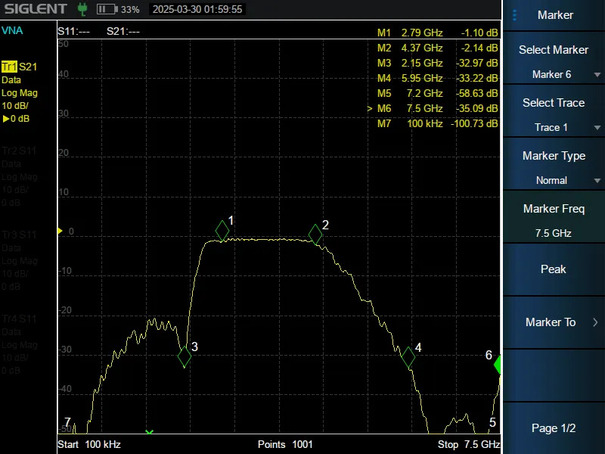The height and width of the screenshot is (454, 605).
Task: Click the yellow 0 dB reference arrow
Action: click(60, 231)
